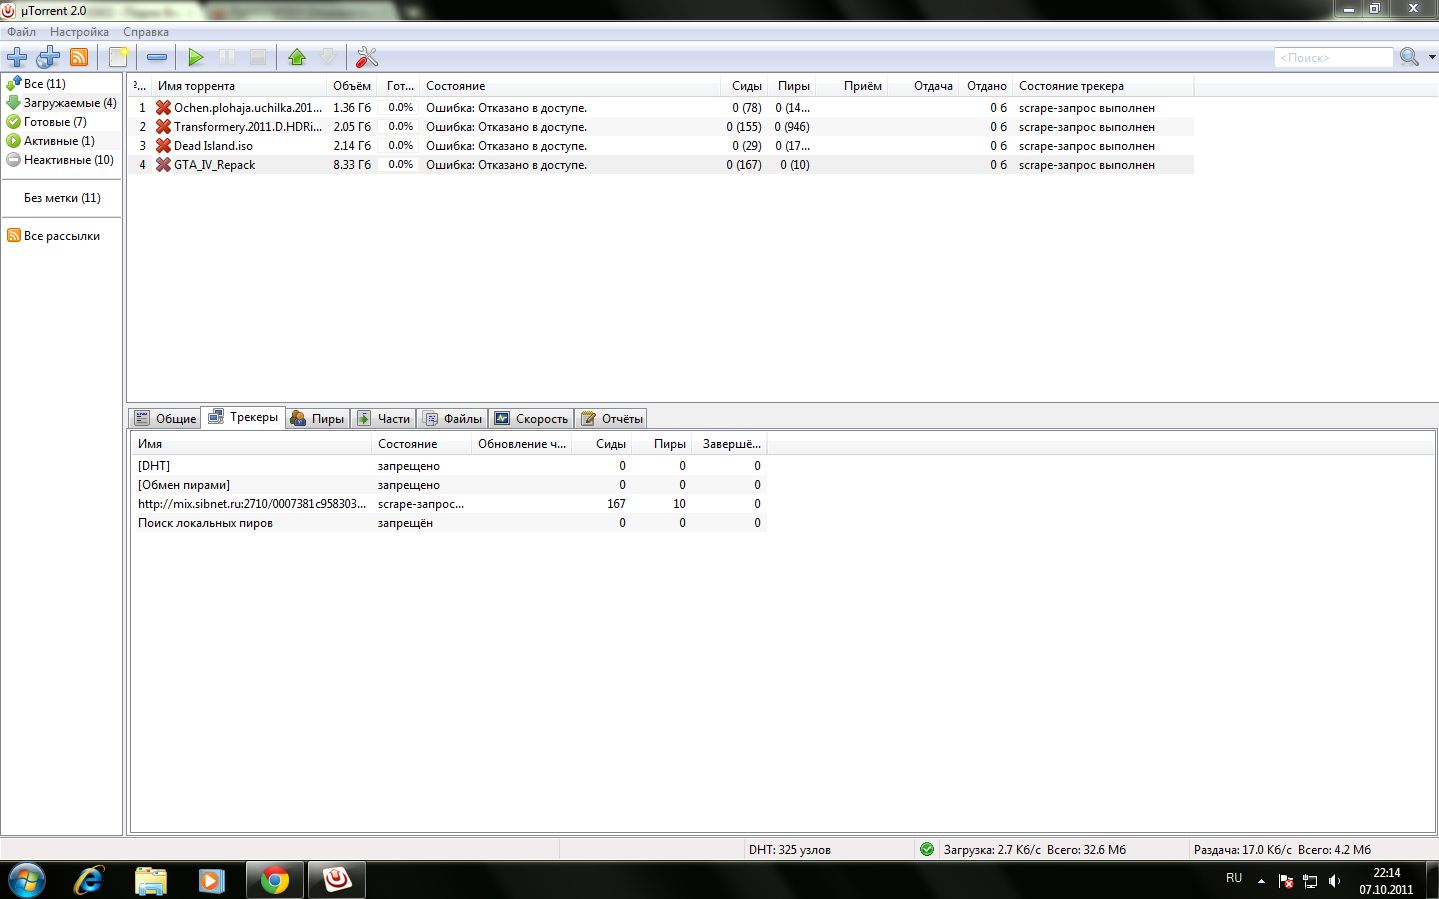Select the Все (11) category
Viewport: 1439px width, 899px height.
pos(44,84)
